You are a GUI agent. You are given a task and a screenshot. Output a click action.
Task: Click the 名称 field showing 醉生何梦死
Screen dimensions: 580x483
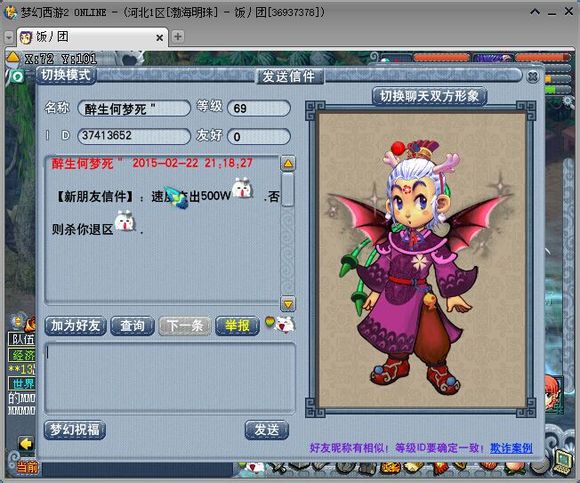[x=134, y=109]
